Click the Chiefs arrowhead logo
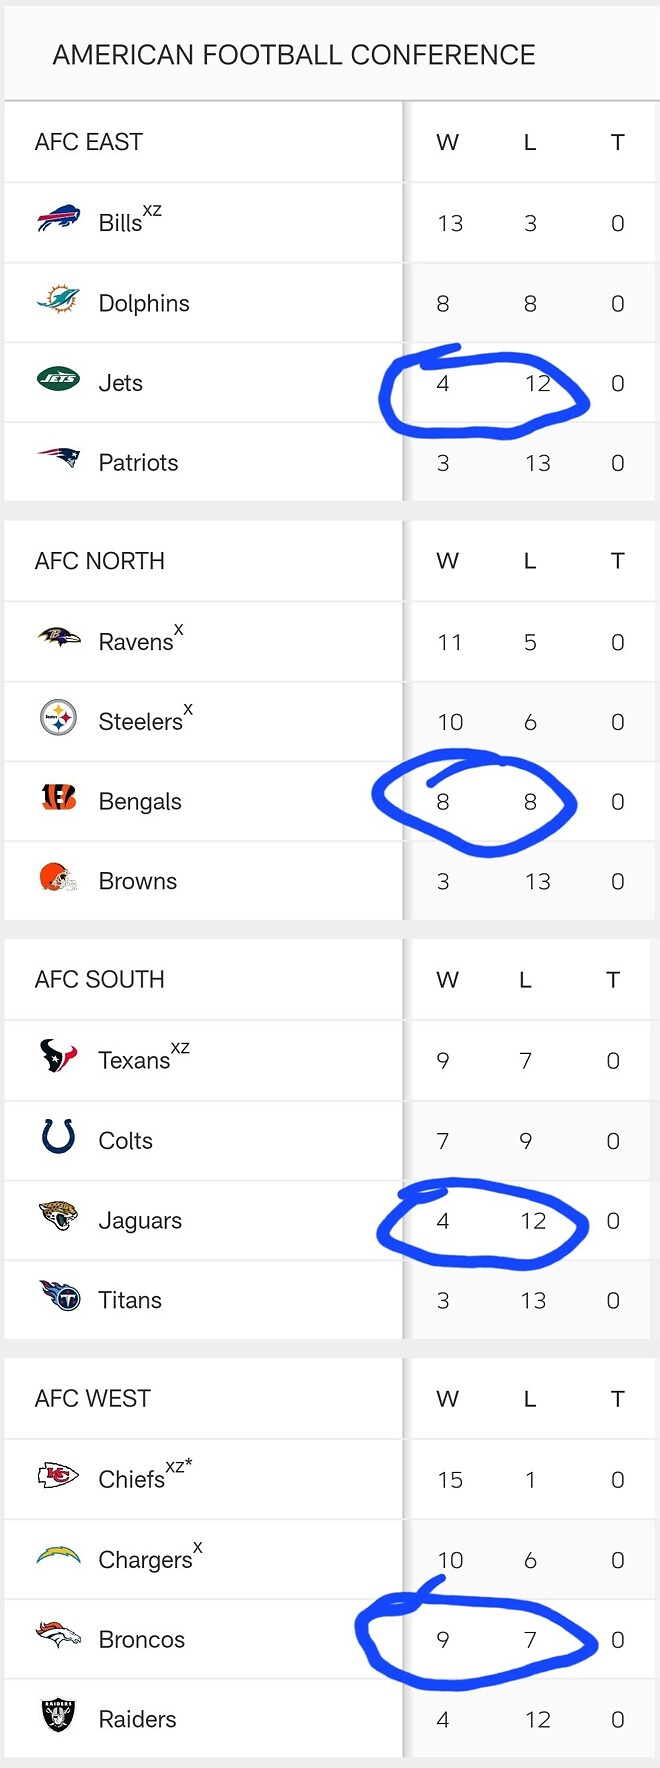 click(x=58, y=1474)
